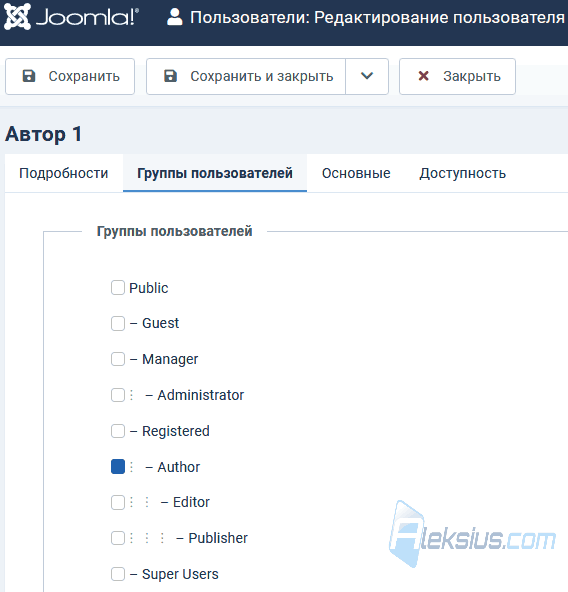The height and width of the screenshot is (592, 568).
Task: Click the Super Users label text
Action: coord(180,574)
